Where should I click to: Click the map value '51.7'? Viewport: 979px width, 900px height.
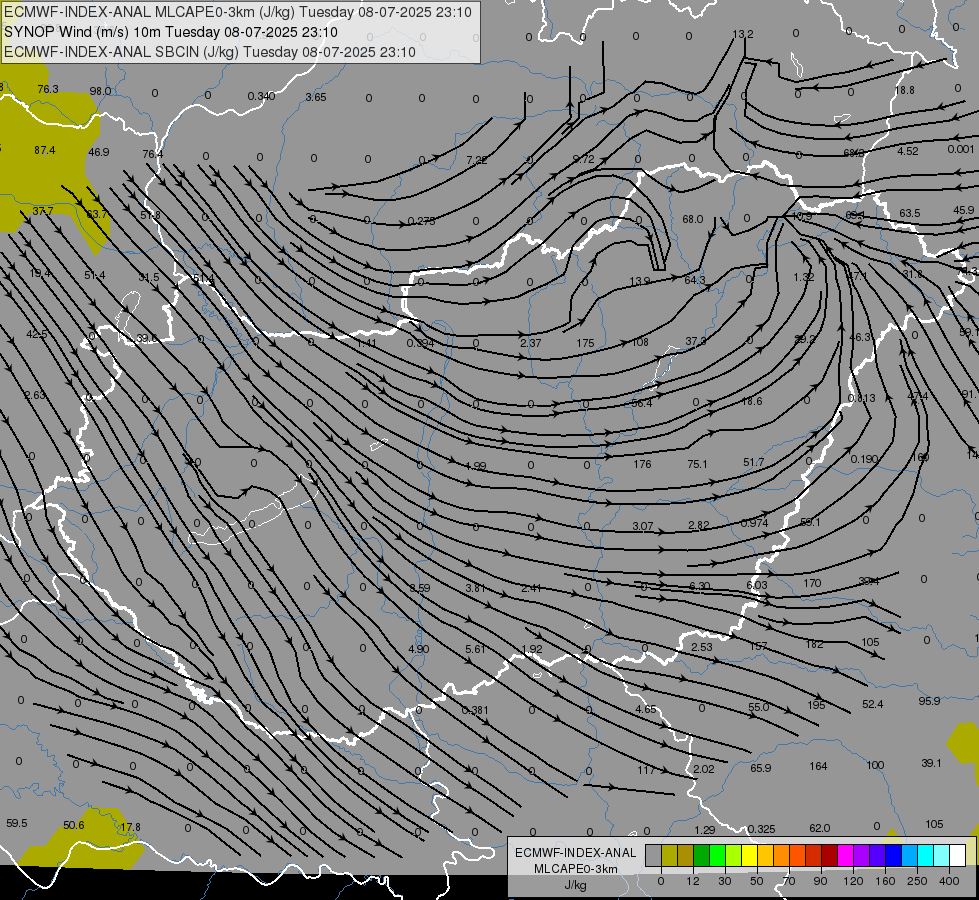754,462
